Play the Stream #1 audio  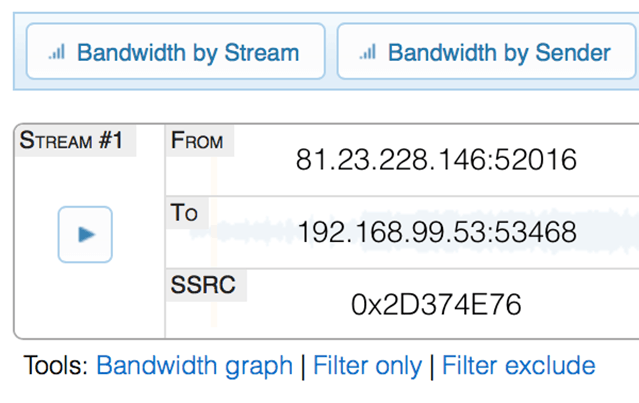point(85,234)
